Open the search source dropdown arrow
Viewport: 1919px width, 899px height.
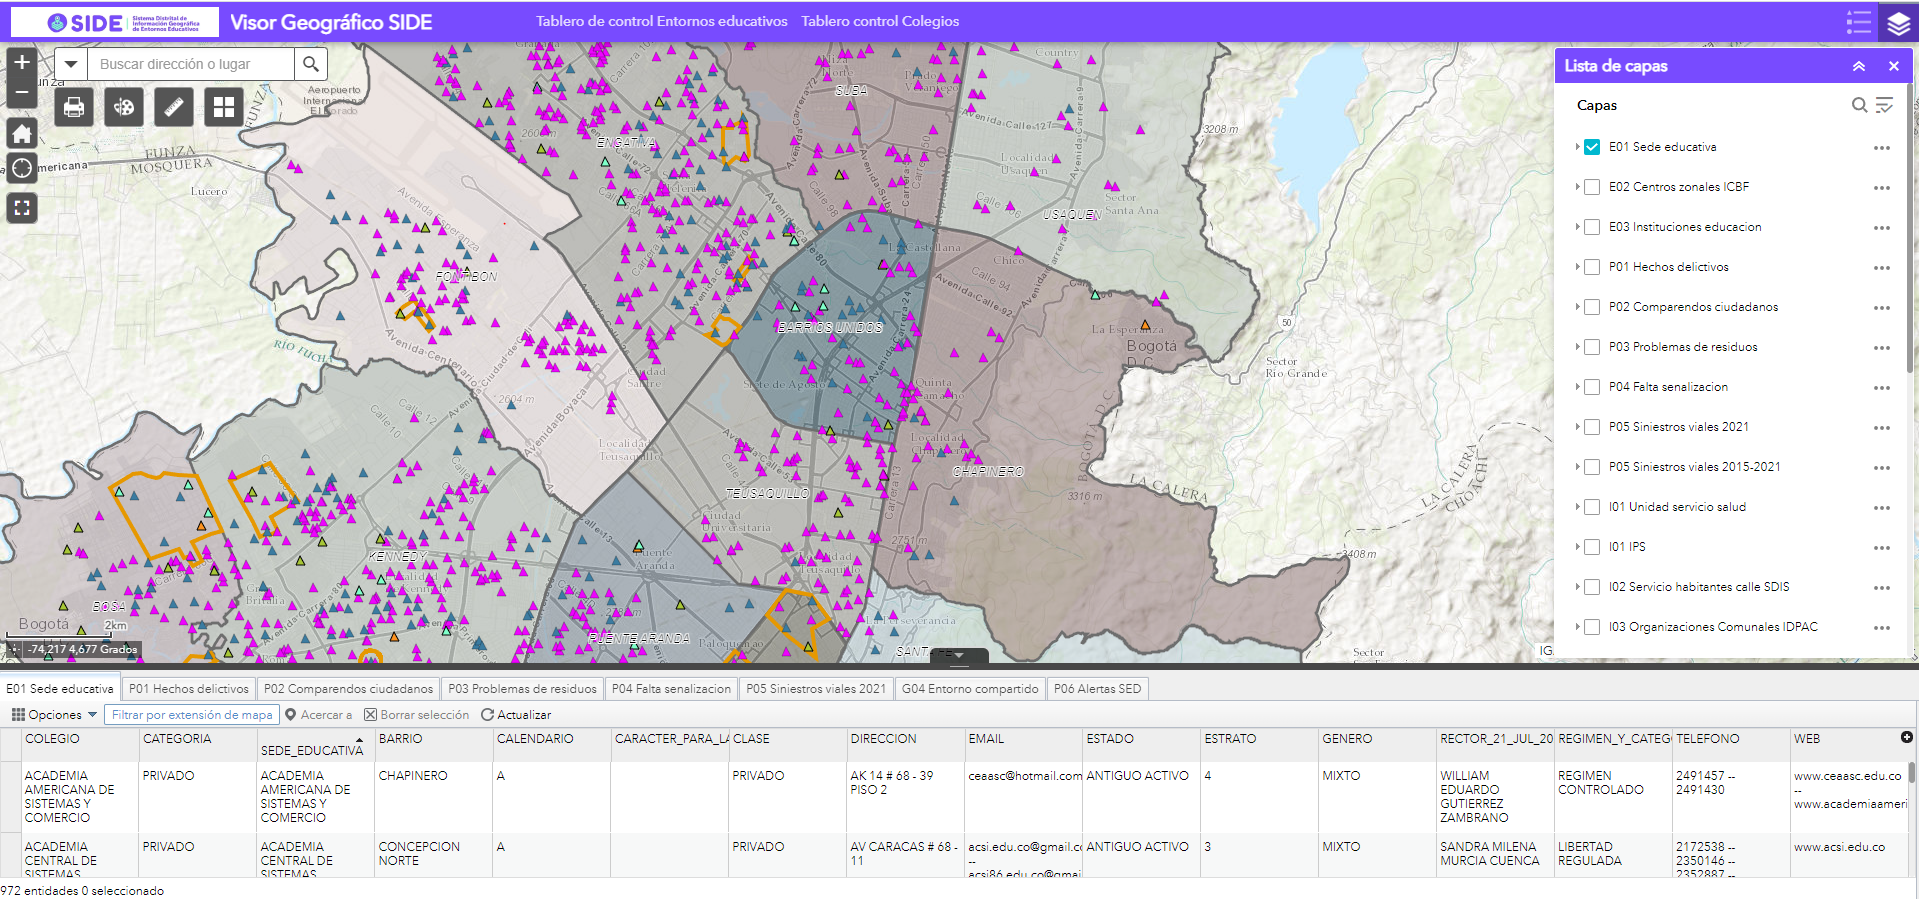71,64
